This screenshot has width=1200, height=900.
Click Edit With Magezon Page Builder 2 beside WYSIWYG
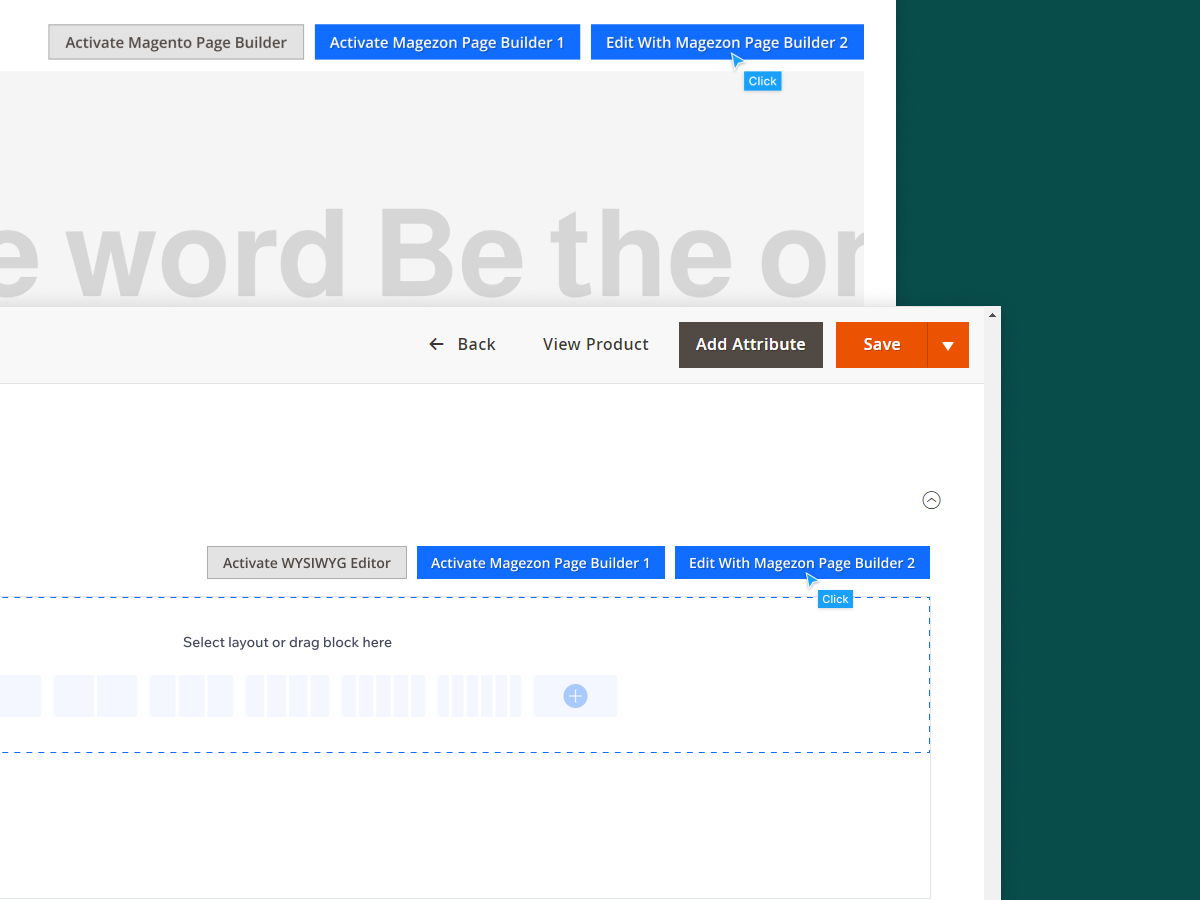[802, 563]
